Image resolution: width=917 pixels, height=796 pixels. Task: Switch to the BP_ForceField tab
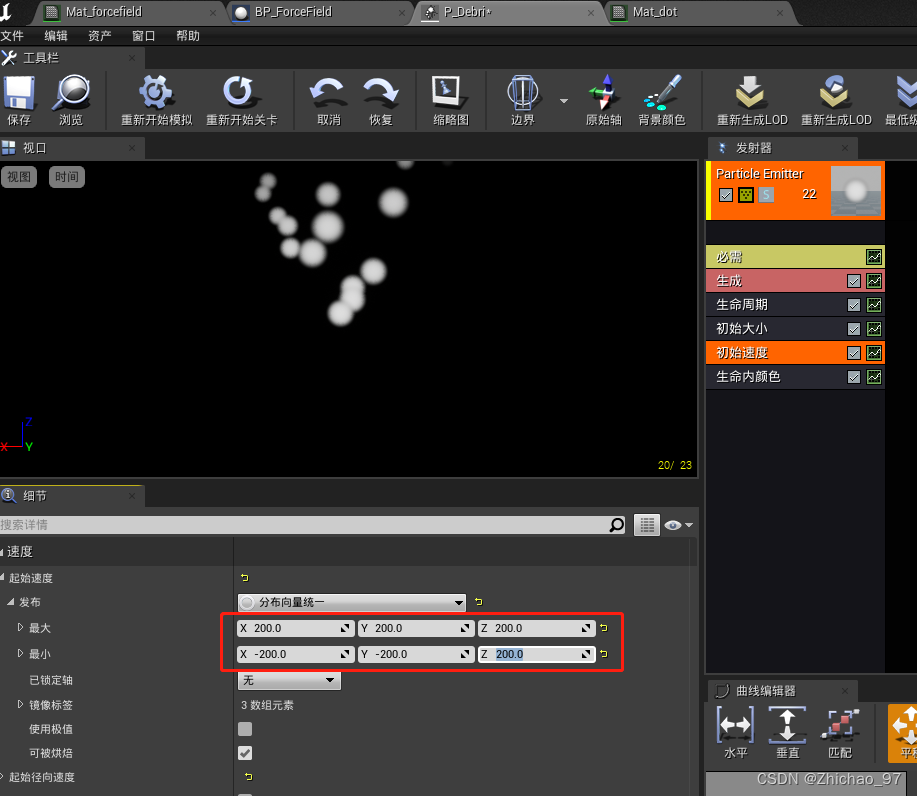pos(296,12)
